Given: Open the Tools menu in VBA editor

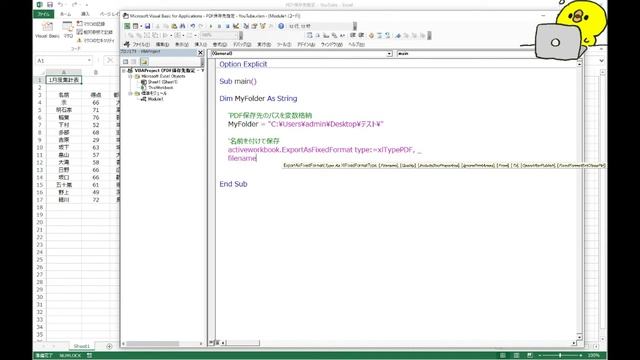Looking at the screenshot, I should (x=284, y=44).
